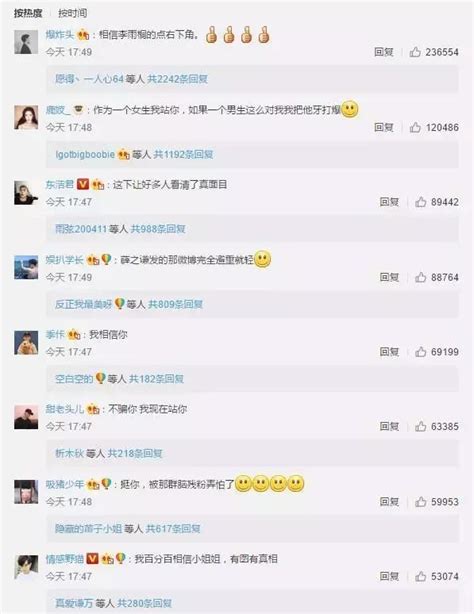474x614 pixels.
Task: Tap the like icon next to 88764
Action: tap(420, 277)
